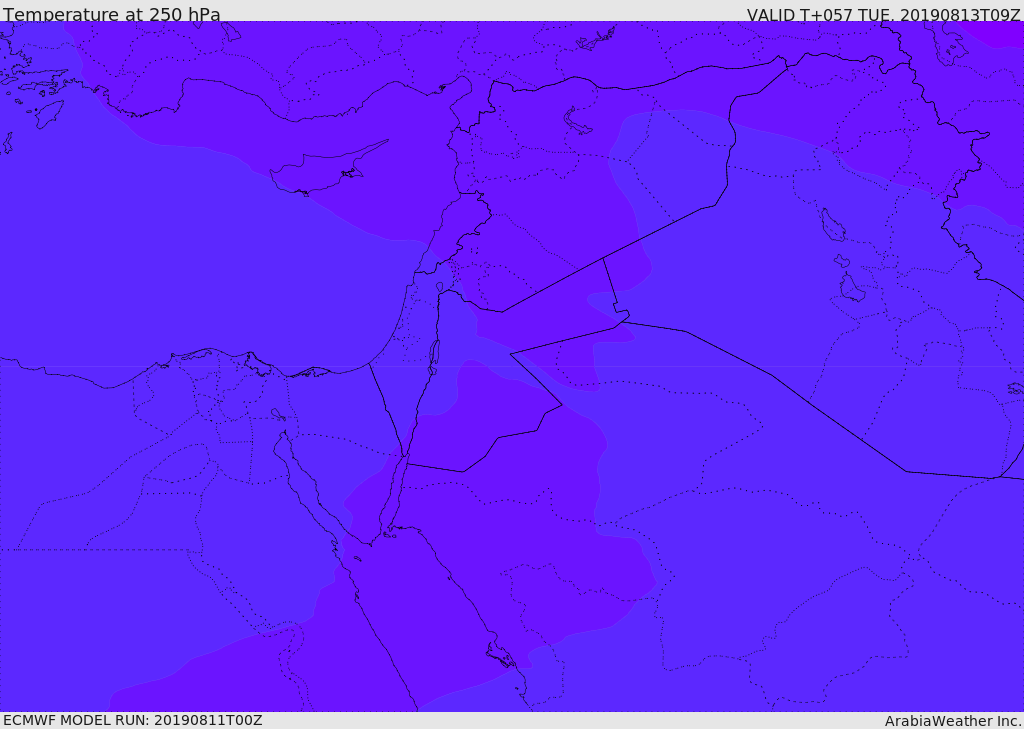Click the 'VALID T+057 TUE. 20190813T09Z' timestamp text
This screenshot has height=729, width=1024.
(x=884, y=14)
